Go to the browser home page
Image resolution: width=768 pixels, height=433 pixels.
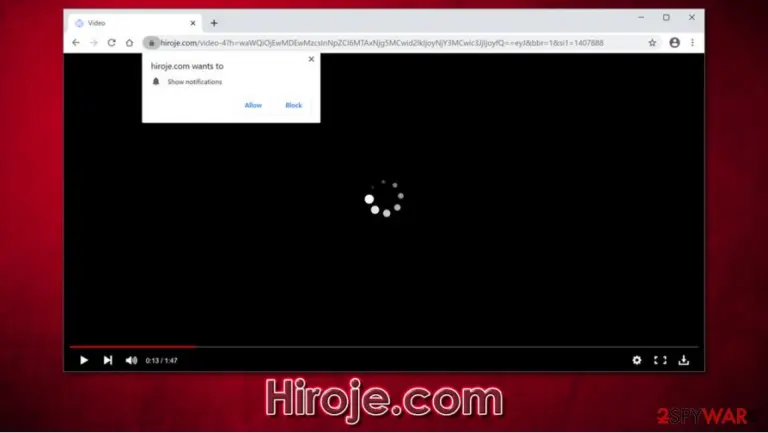(129, 43)
